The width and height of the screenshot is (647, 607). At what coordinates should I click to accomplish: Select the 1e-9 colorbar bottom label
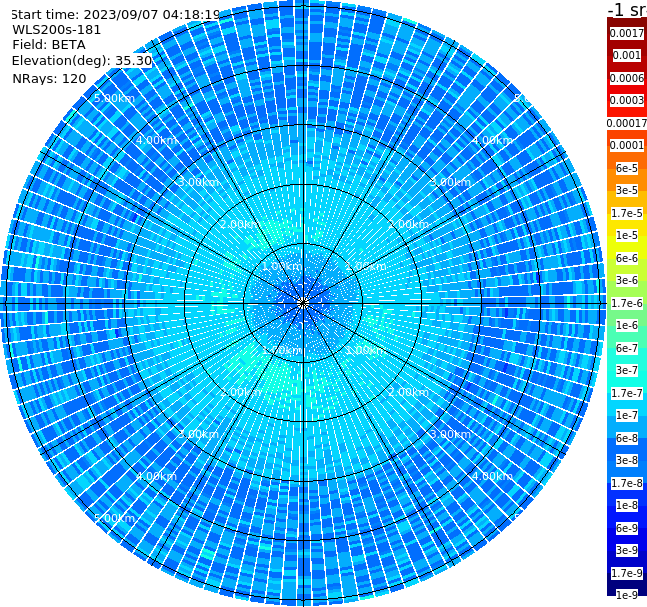click(x=627, y=595)
